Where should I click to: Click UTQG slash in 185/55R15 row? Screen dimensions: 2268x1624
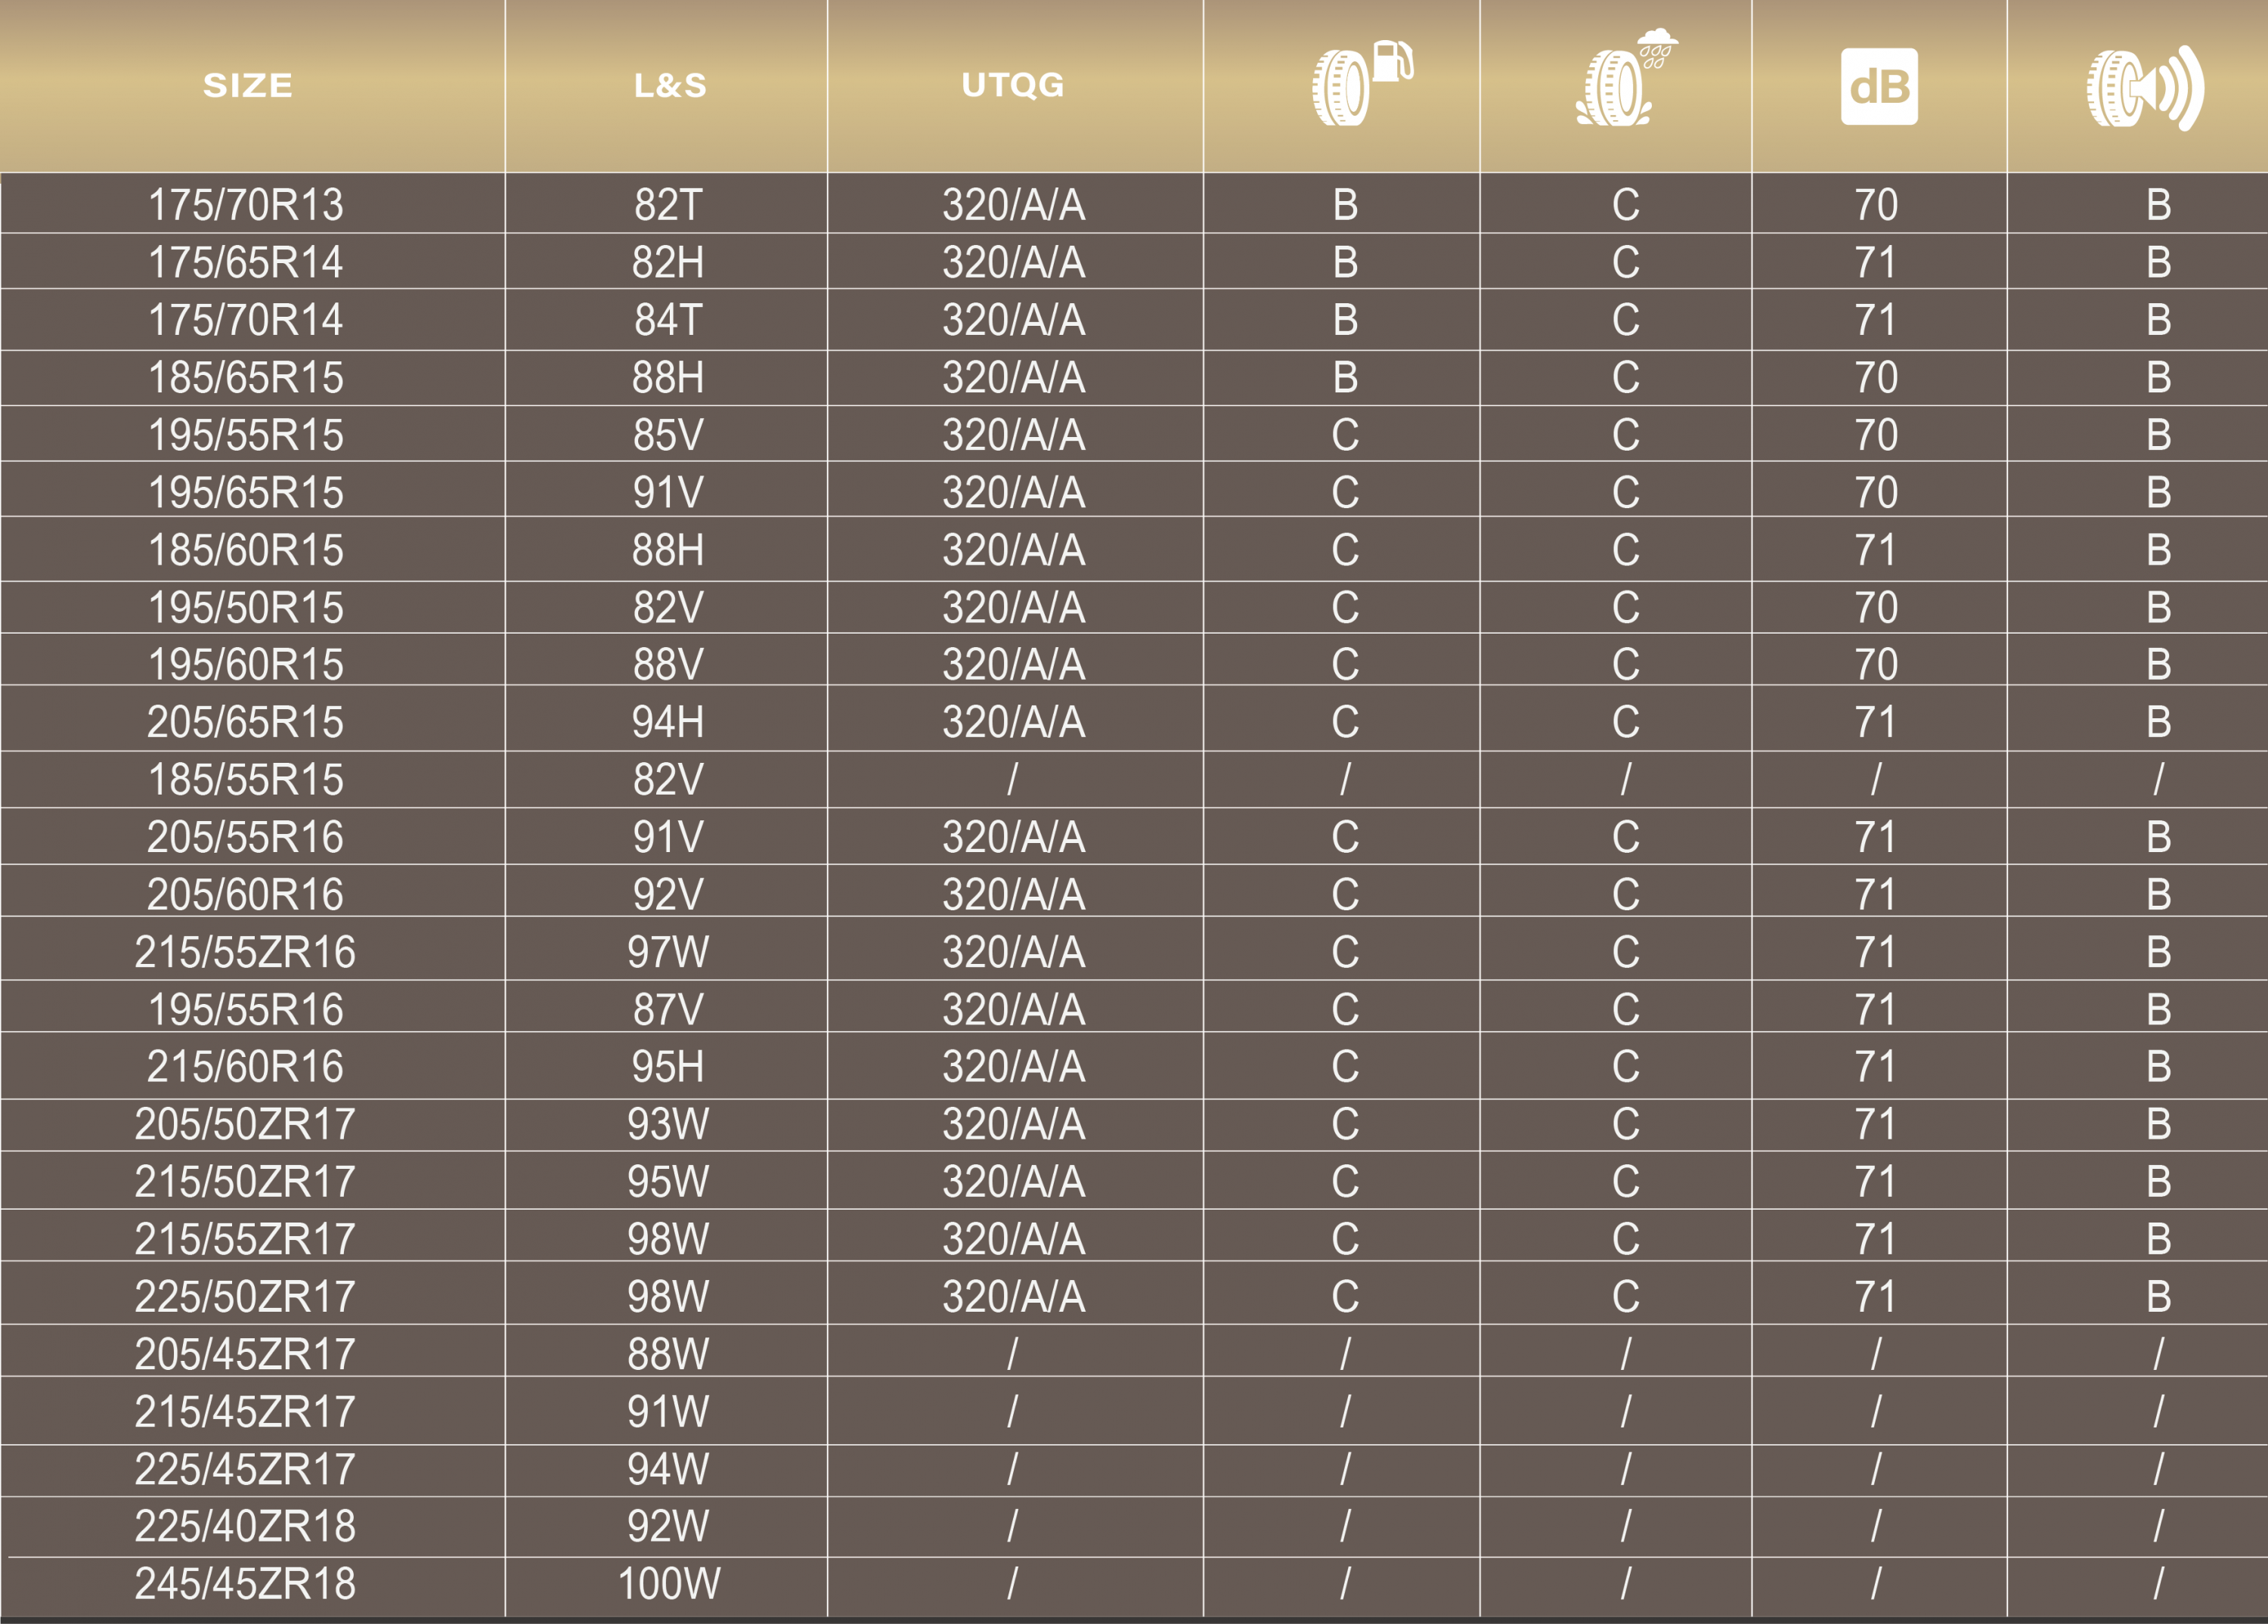click(1013, 779)
